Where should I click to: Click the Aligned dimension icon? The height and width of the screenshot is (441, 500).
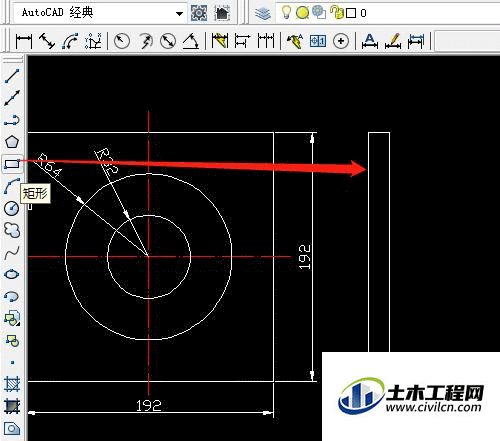click(x=47, y=41)
